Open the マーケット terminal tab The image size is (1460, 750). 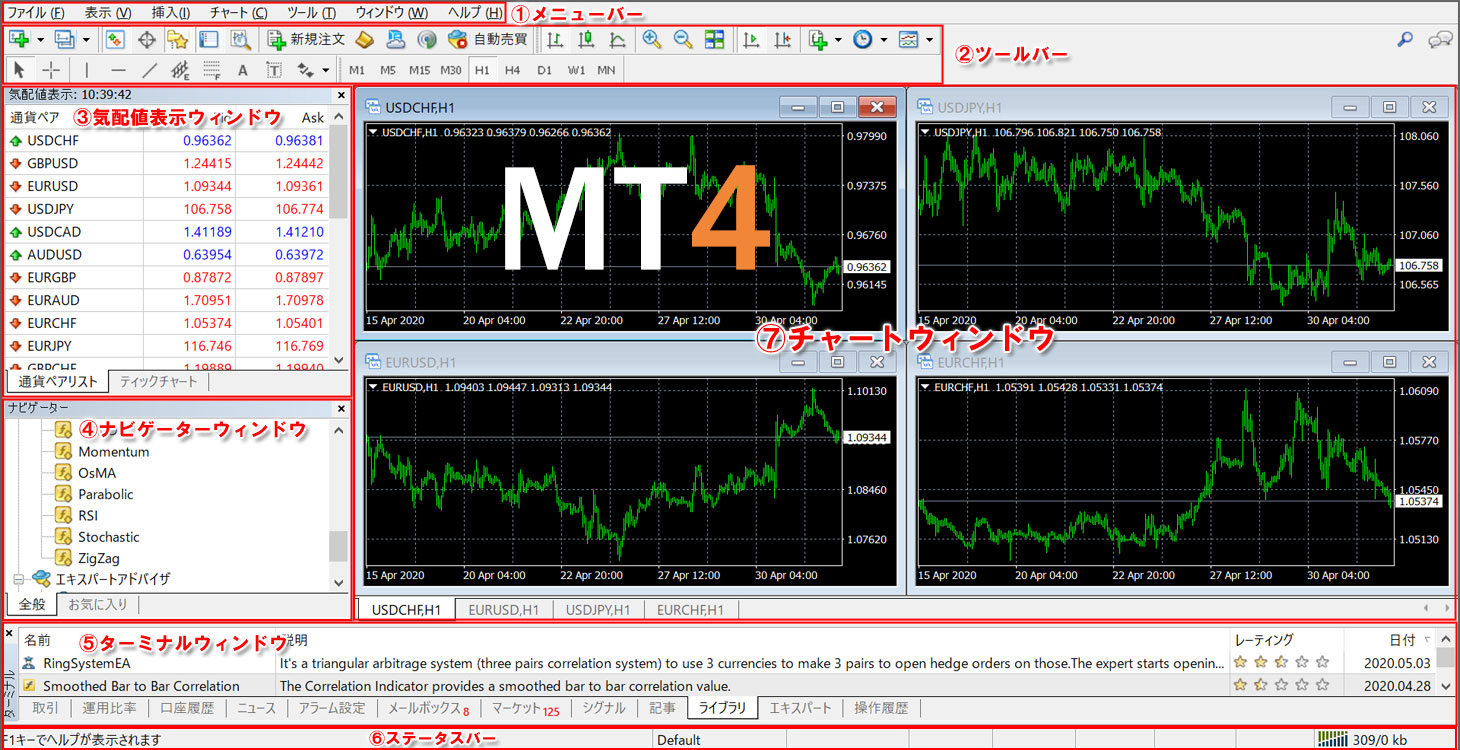(x=525, y=708)
